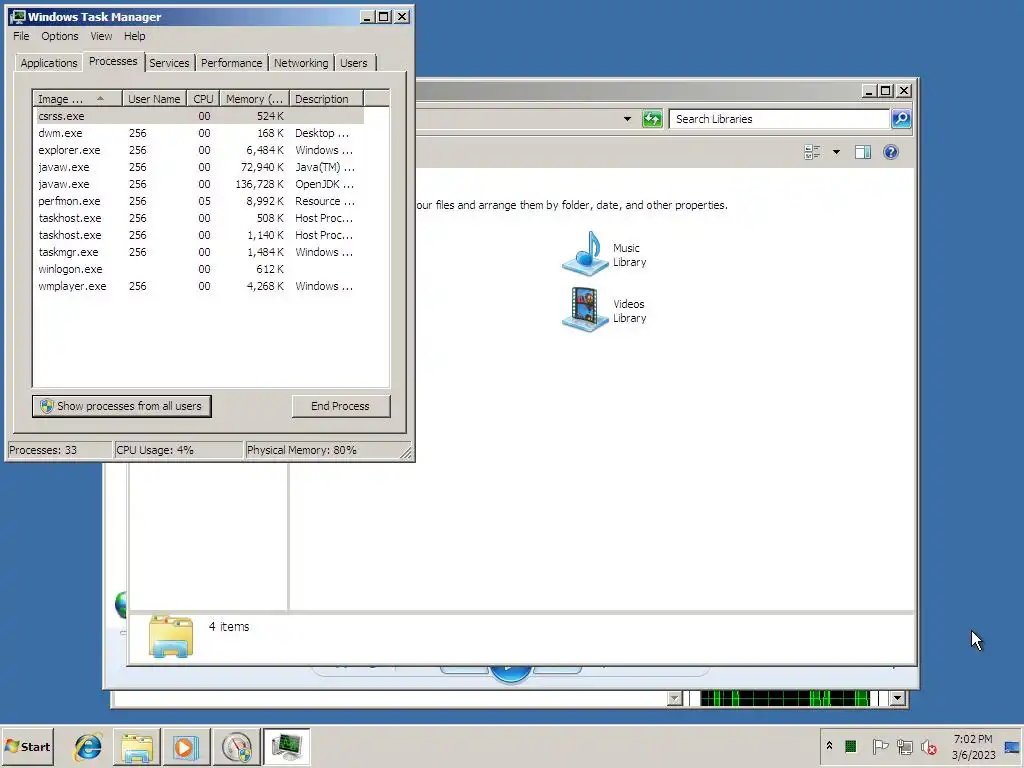Click the green refresh button in Libraries window
The width and height of the screenshot is (1024, 768).
(652, 119)
